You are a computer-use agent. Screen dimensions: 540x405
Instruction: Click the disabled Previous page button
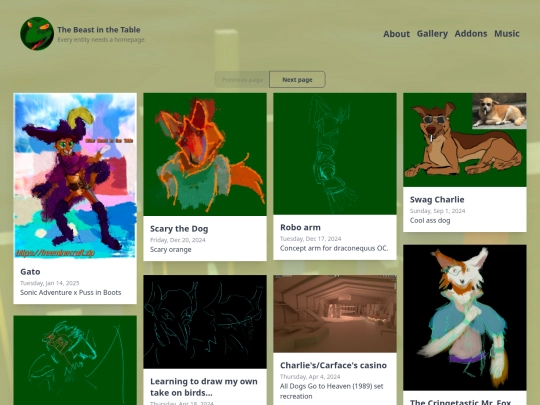pyautogui.click(x=242, y=80)
